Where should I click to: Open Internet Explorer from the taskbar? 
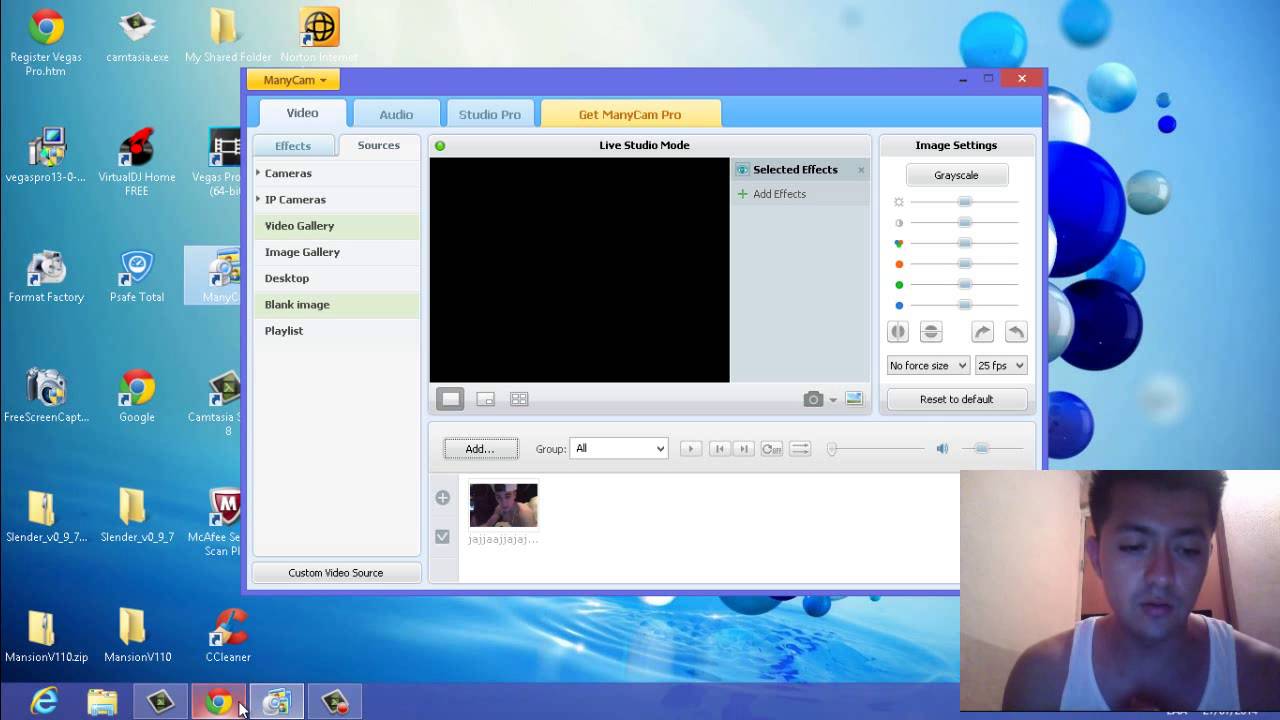[x=44, y=702]
